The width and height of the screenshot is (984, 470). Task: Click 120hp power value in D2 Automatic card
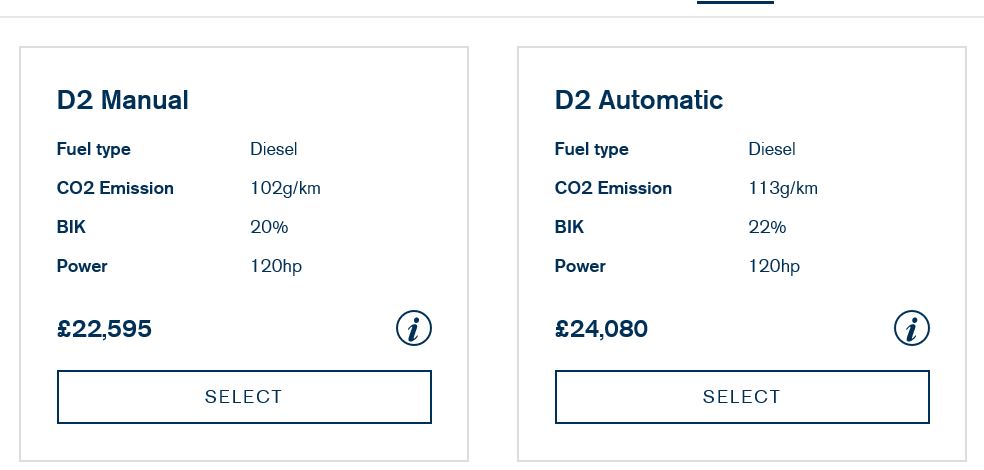coord(774,266)
